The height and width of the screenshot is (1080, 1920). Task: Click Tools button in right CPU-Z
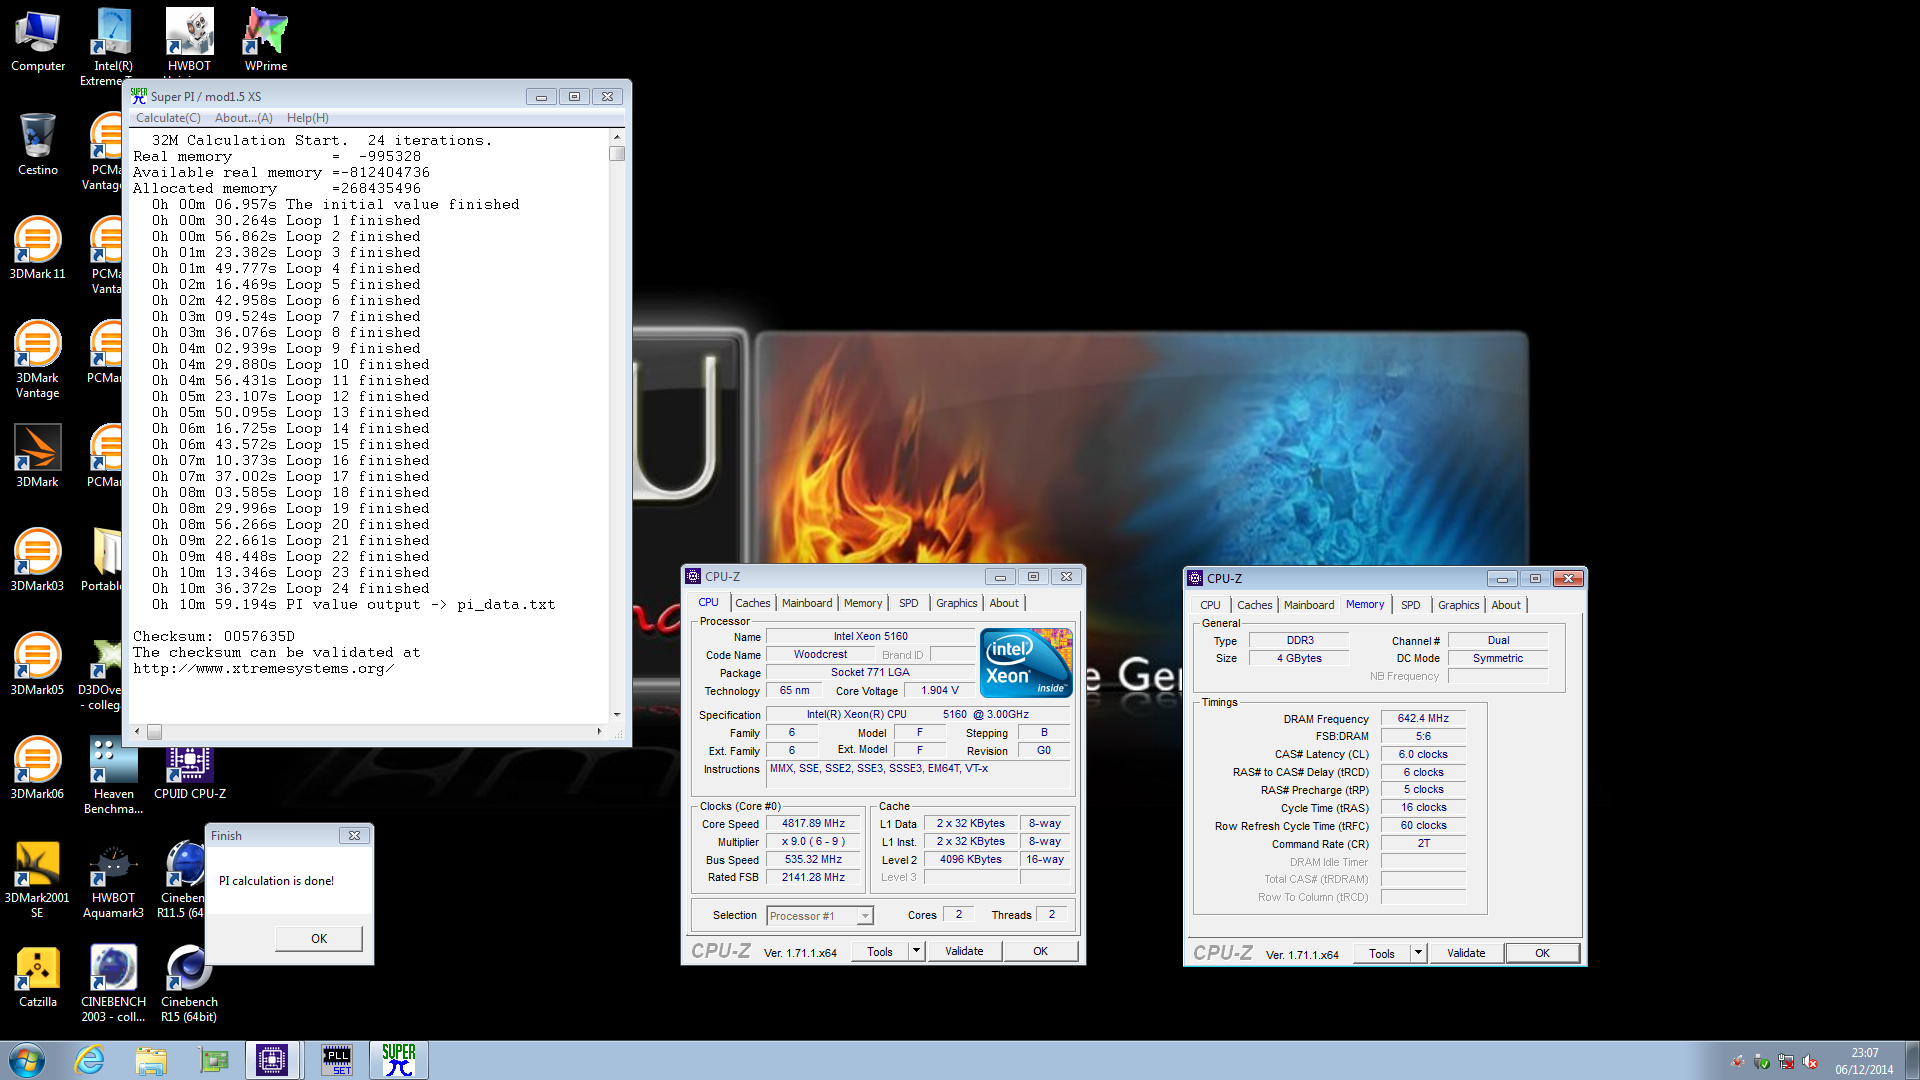[1382, 953]
